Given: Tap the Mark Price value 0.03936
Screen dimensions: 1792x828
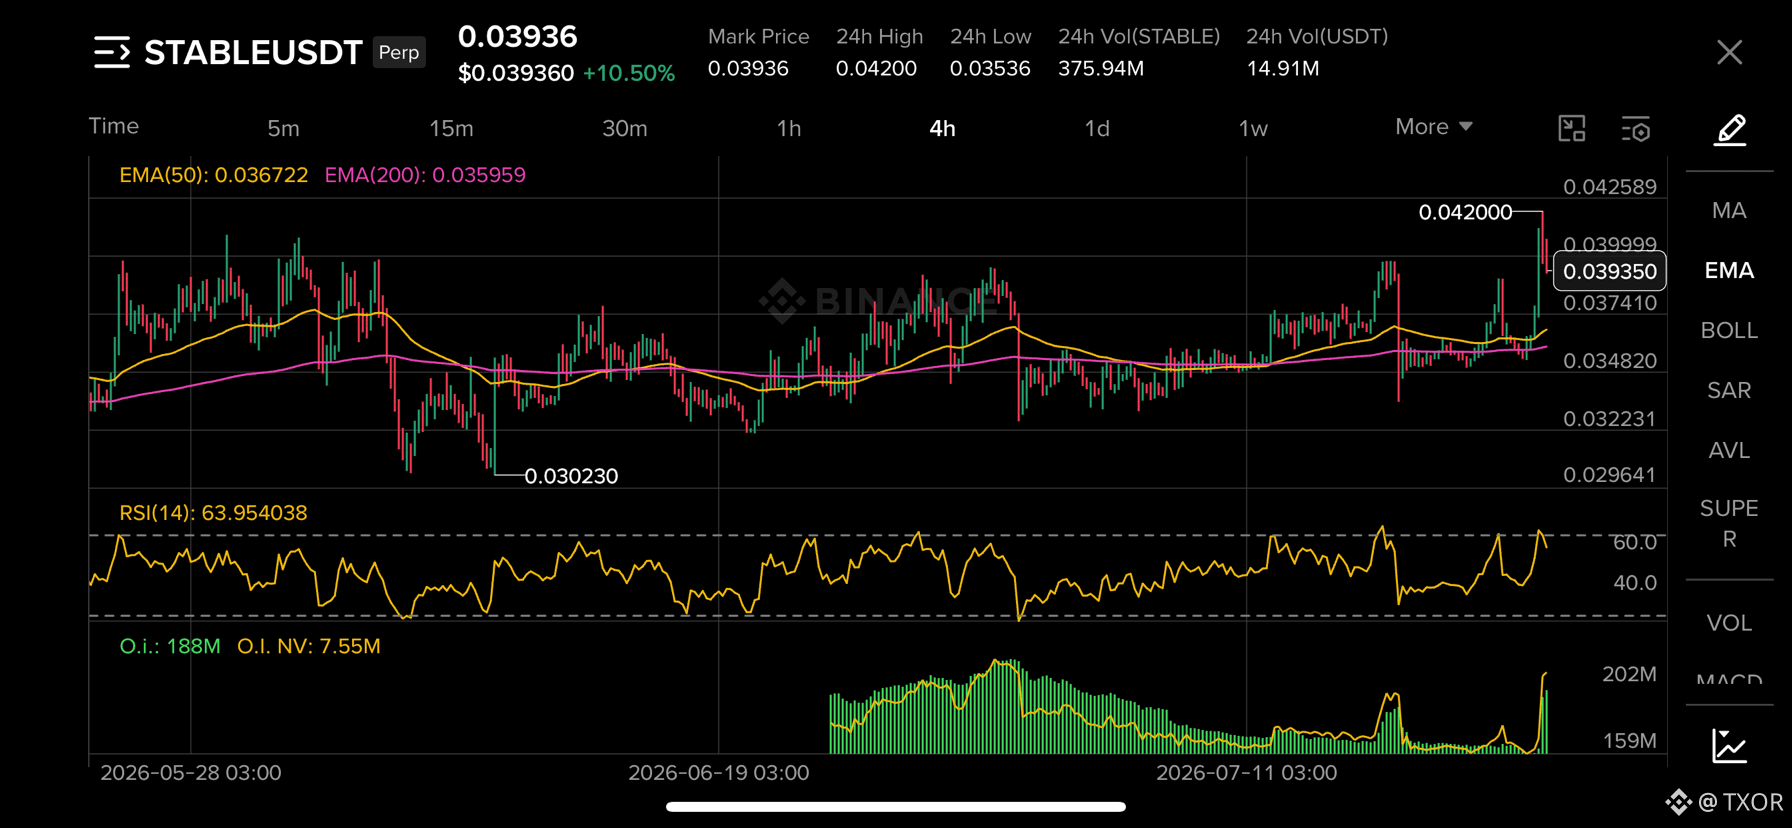Looking at the screenshot, I should [748, 69].
